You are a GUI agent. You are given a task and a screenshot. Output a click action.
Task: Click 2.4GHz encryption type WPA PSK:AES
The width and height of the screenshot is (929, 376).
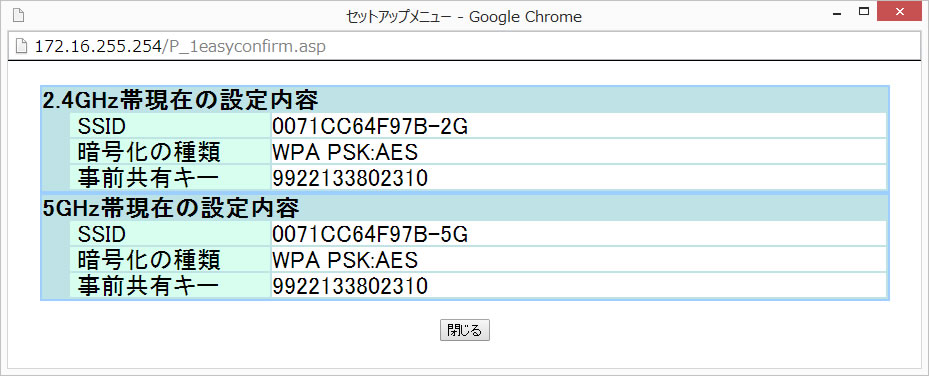pos(345,152)
